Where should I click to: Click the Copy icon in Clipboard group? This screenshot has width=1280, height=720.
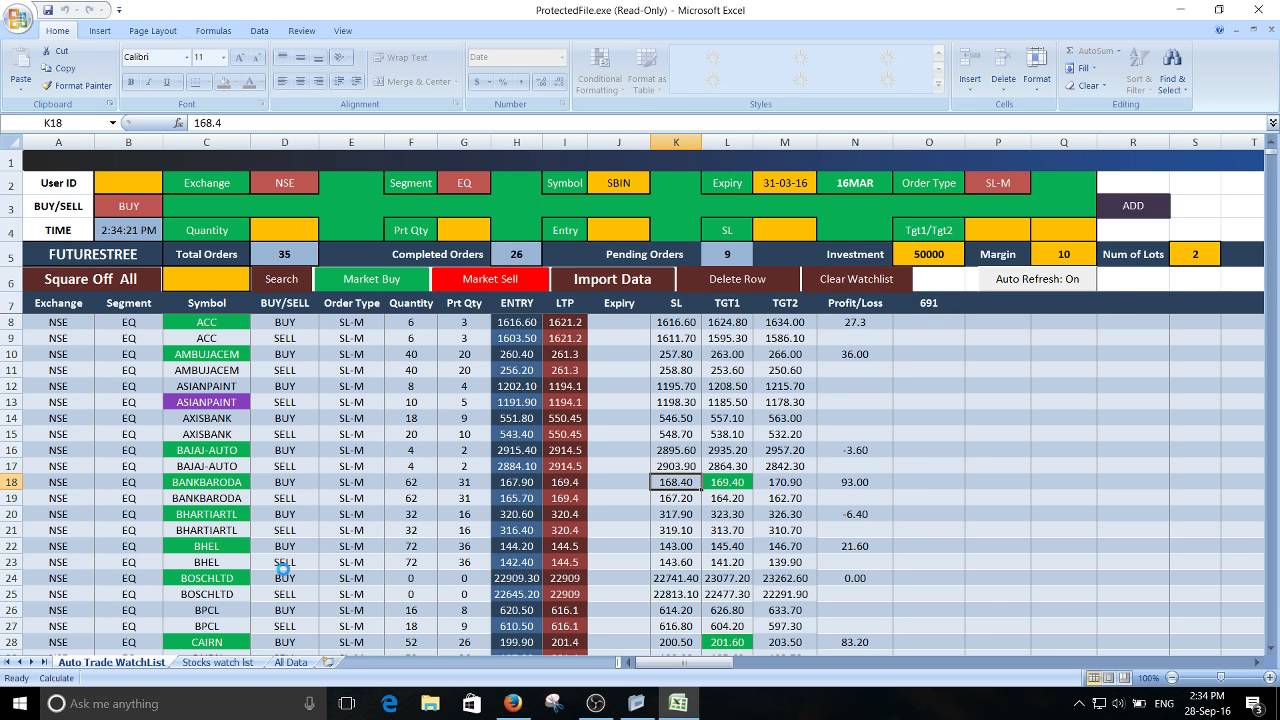48,68
